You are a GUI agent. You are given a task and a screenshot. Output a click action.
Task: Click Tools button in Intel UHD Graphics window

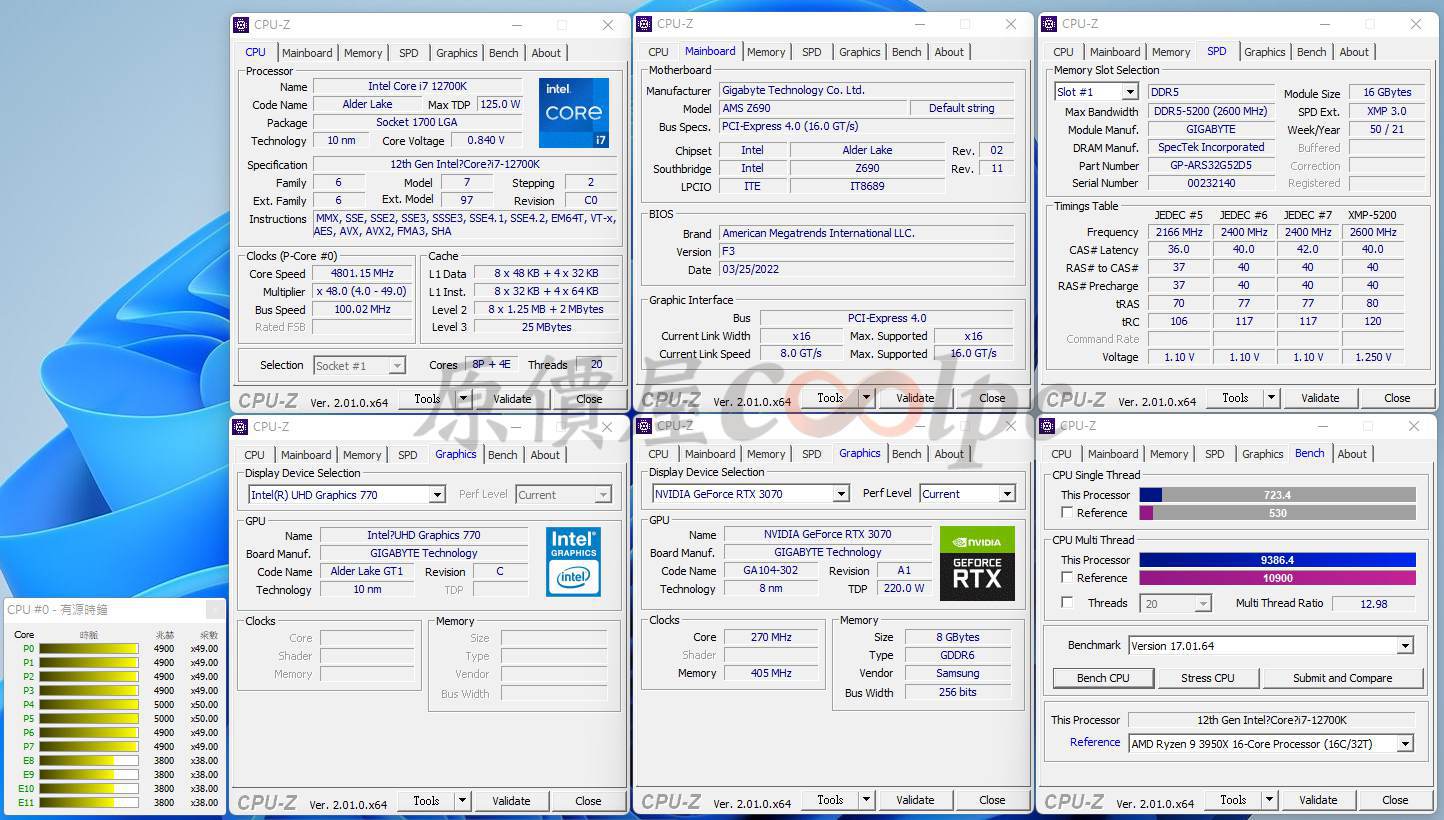(426, 801)
